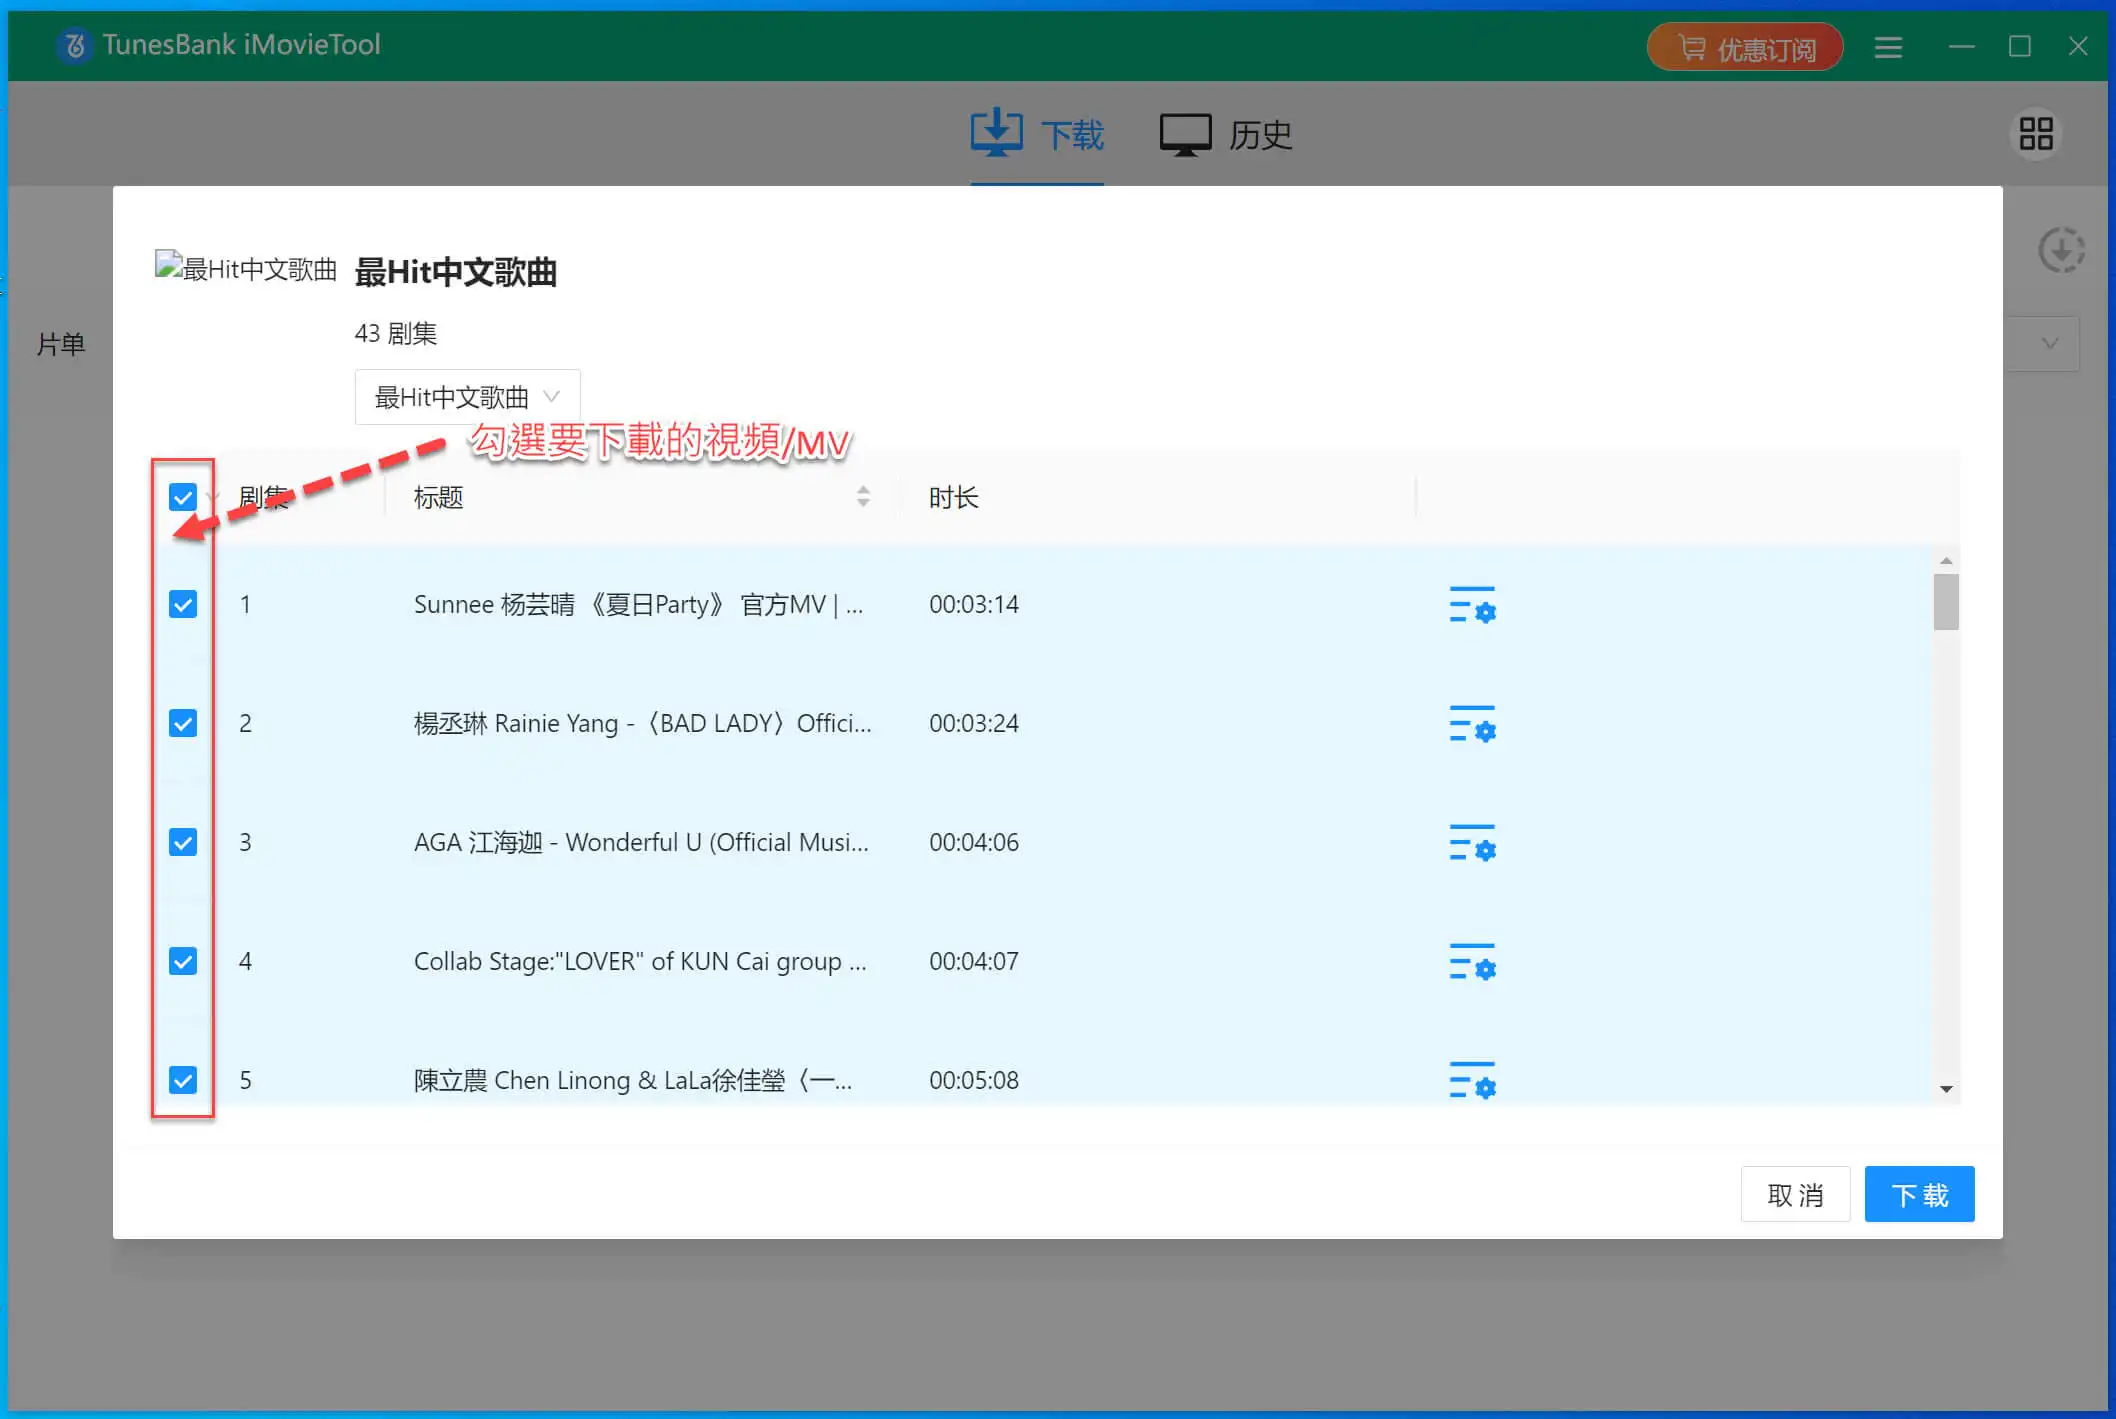Click the 片单 label behind the dialog
This screenshot has height=1419, width=2116.
point(61,345)
